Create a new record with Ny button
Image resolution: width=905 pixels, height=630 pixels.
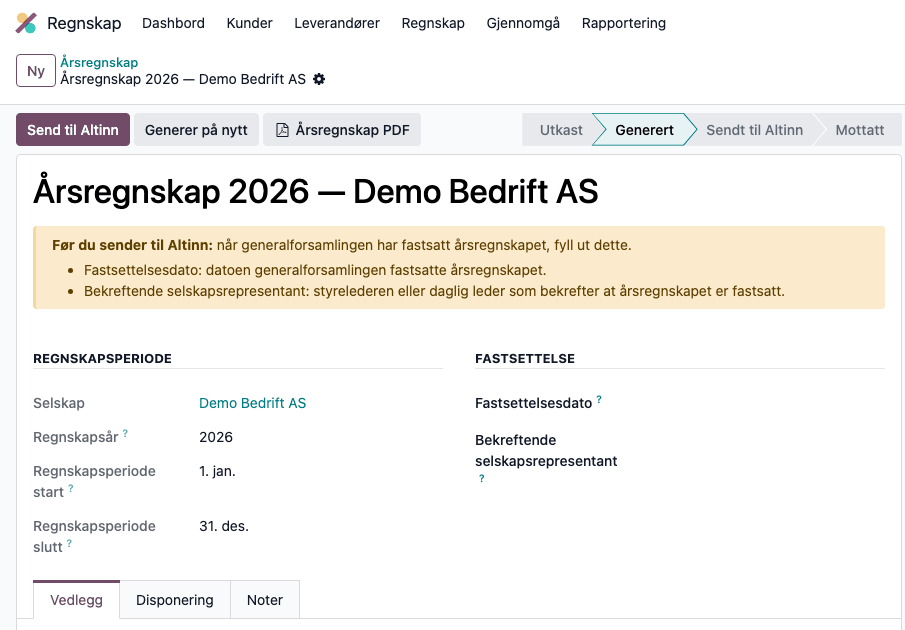(x=36, y=70)
